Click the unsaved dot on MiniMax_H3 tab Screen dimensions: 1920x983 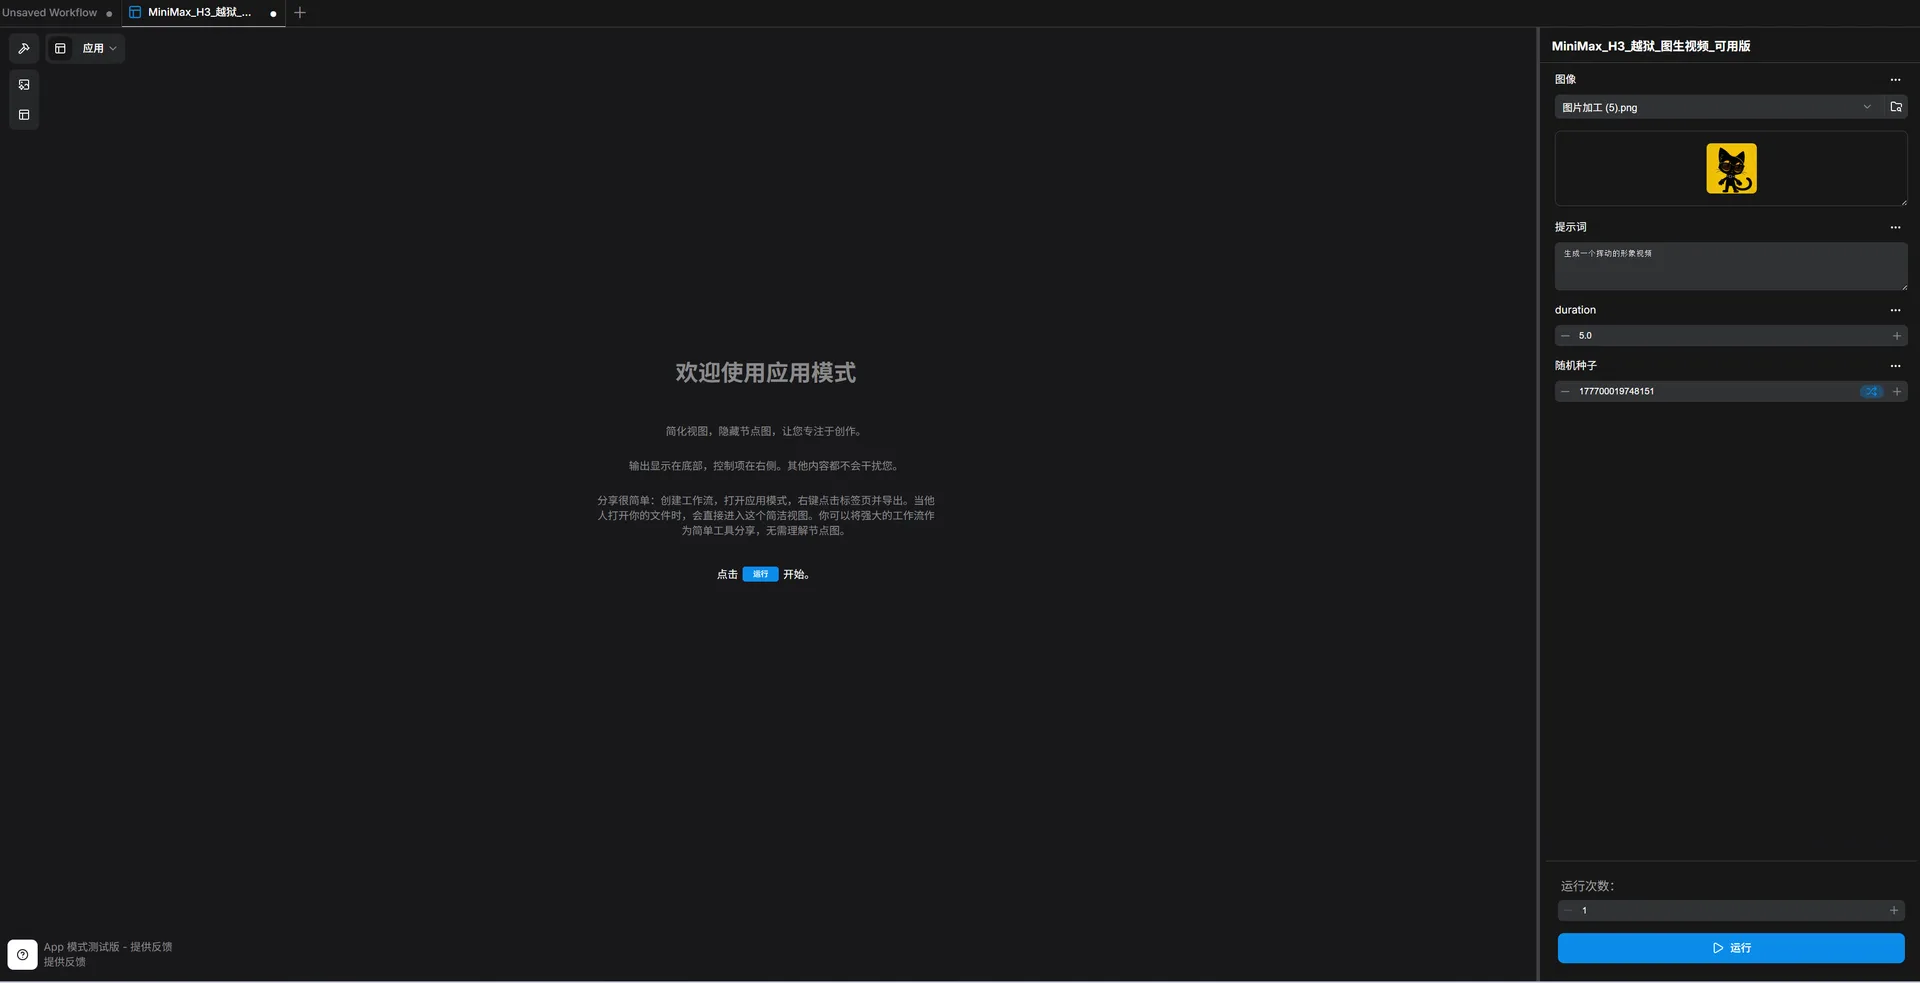pyautogui.click(x=273, y=14)
